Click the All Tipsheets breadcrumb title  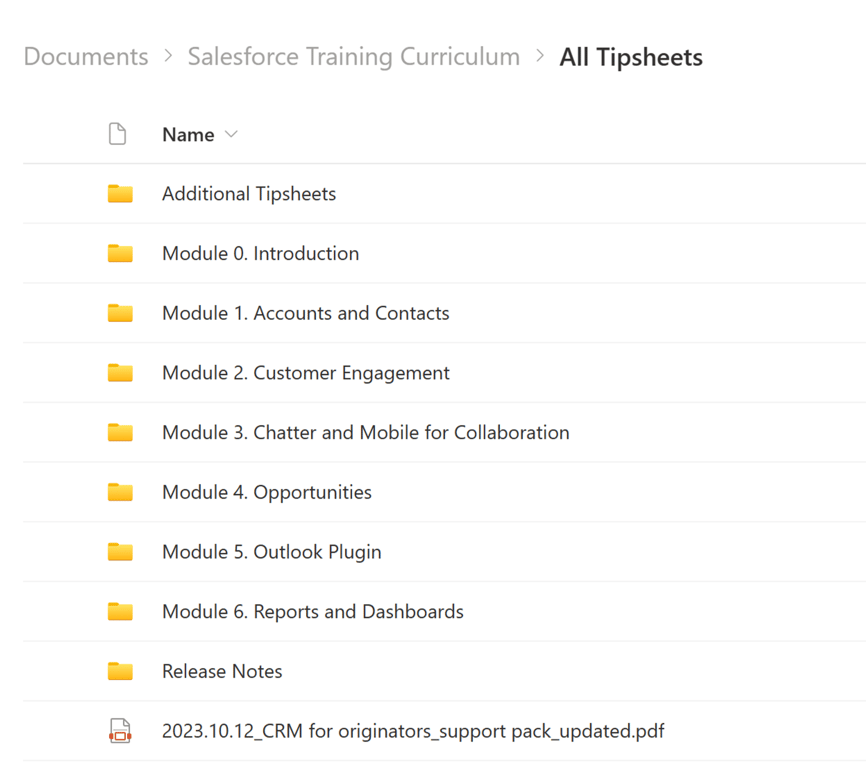(x=631, y=57)
